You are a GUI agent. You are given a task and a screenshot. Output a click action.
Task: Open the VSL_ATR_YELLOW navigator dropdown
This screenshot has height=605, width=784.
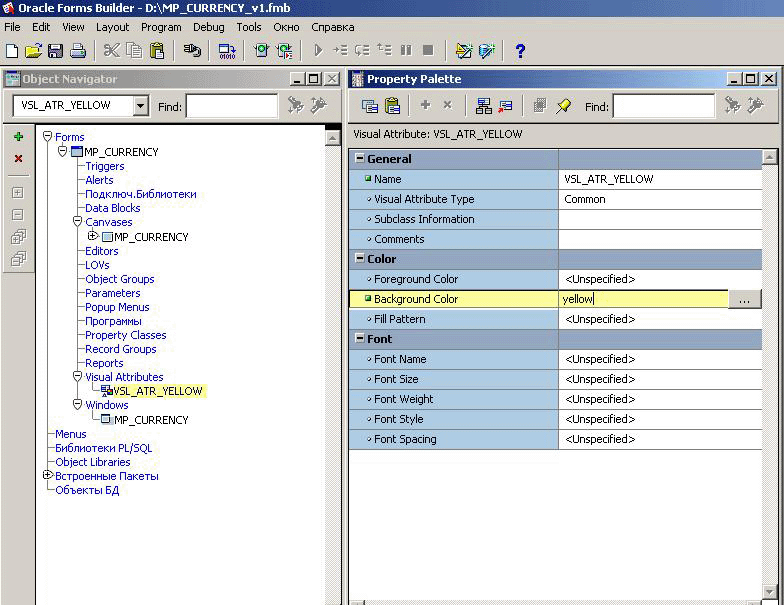pyautogui.click(x=140, y=106)
